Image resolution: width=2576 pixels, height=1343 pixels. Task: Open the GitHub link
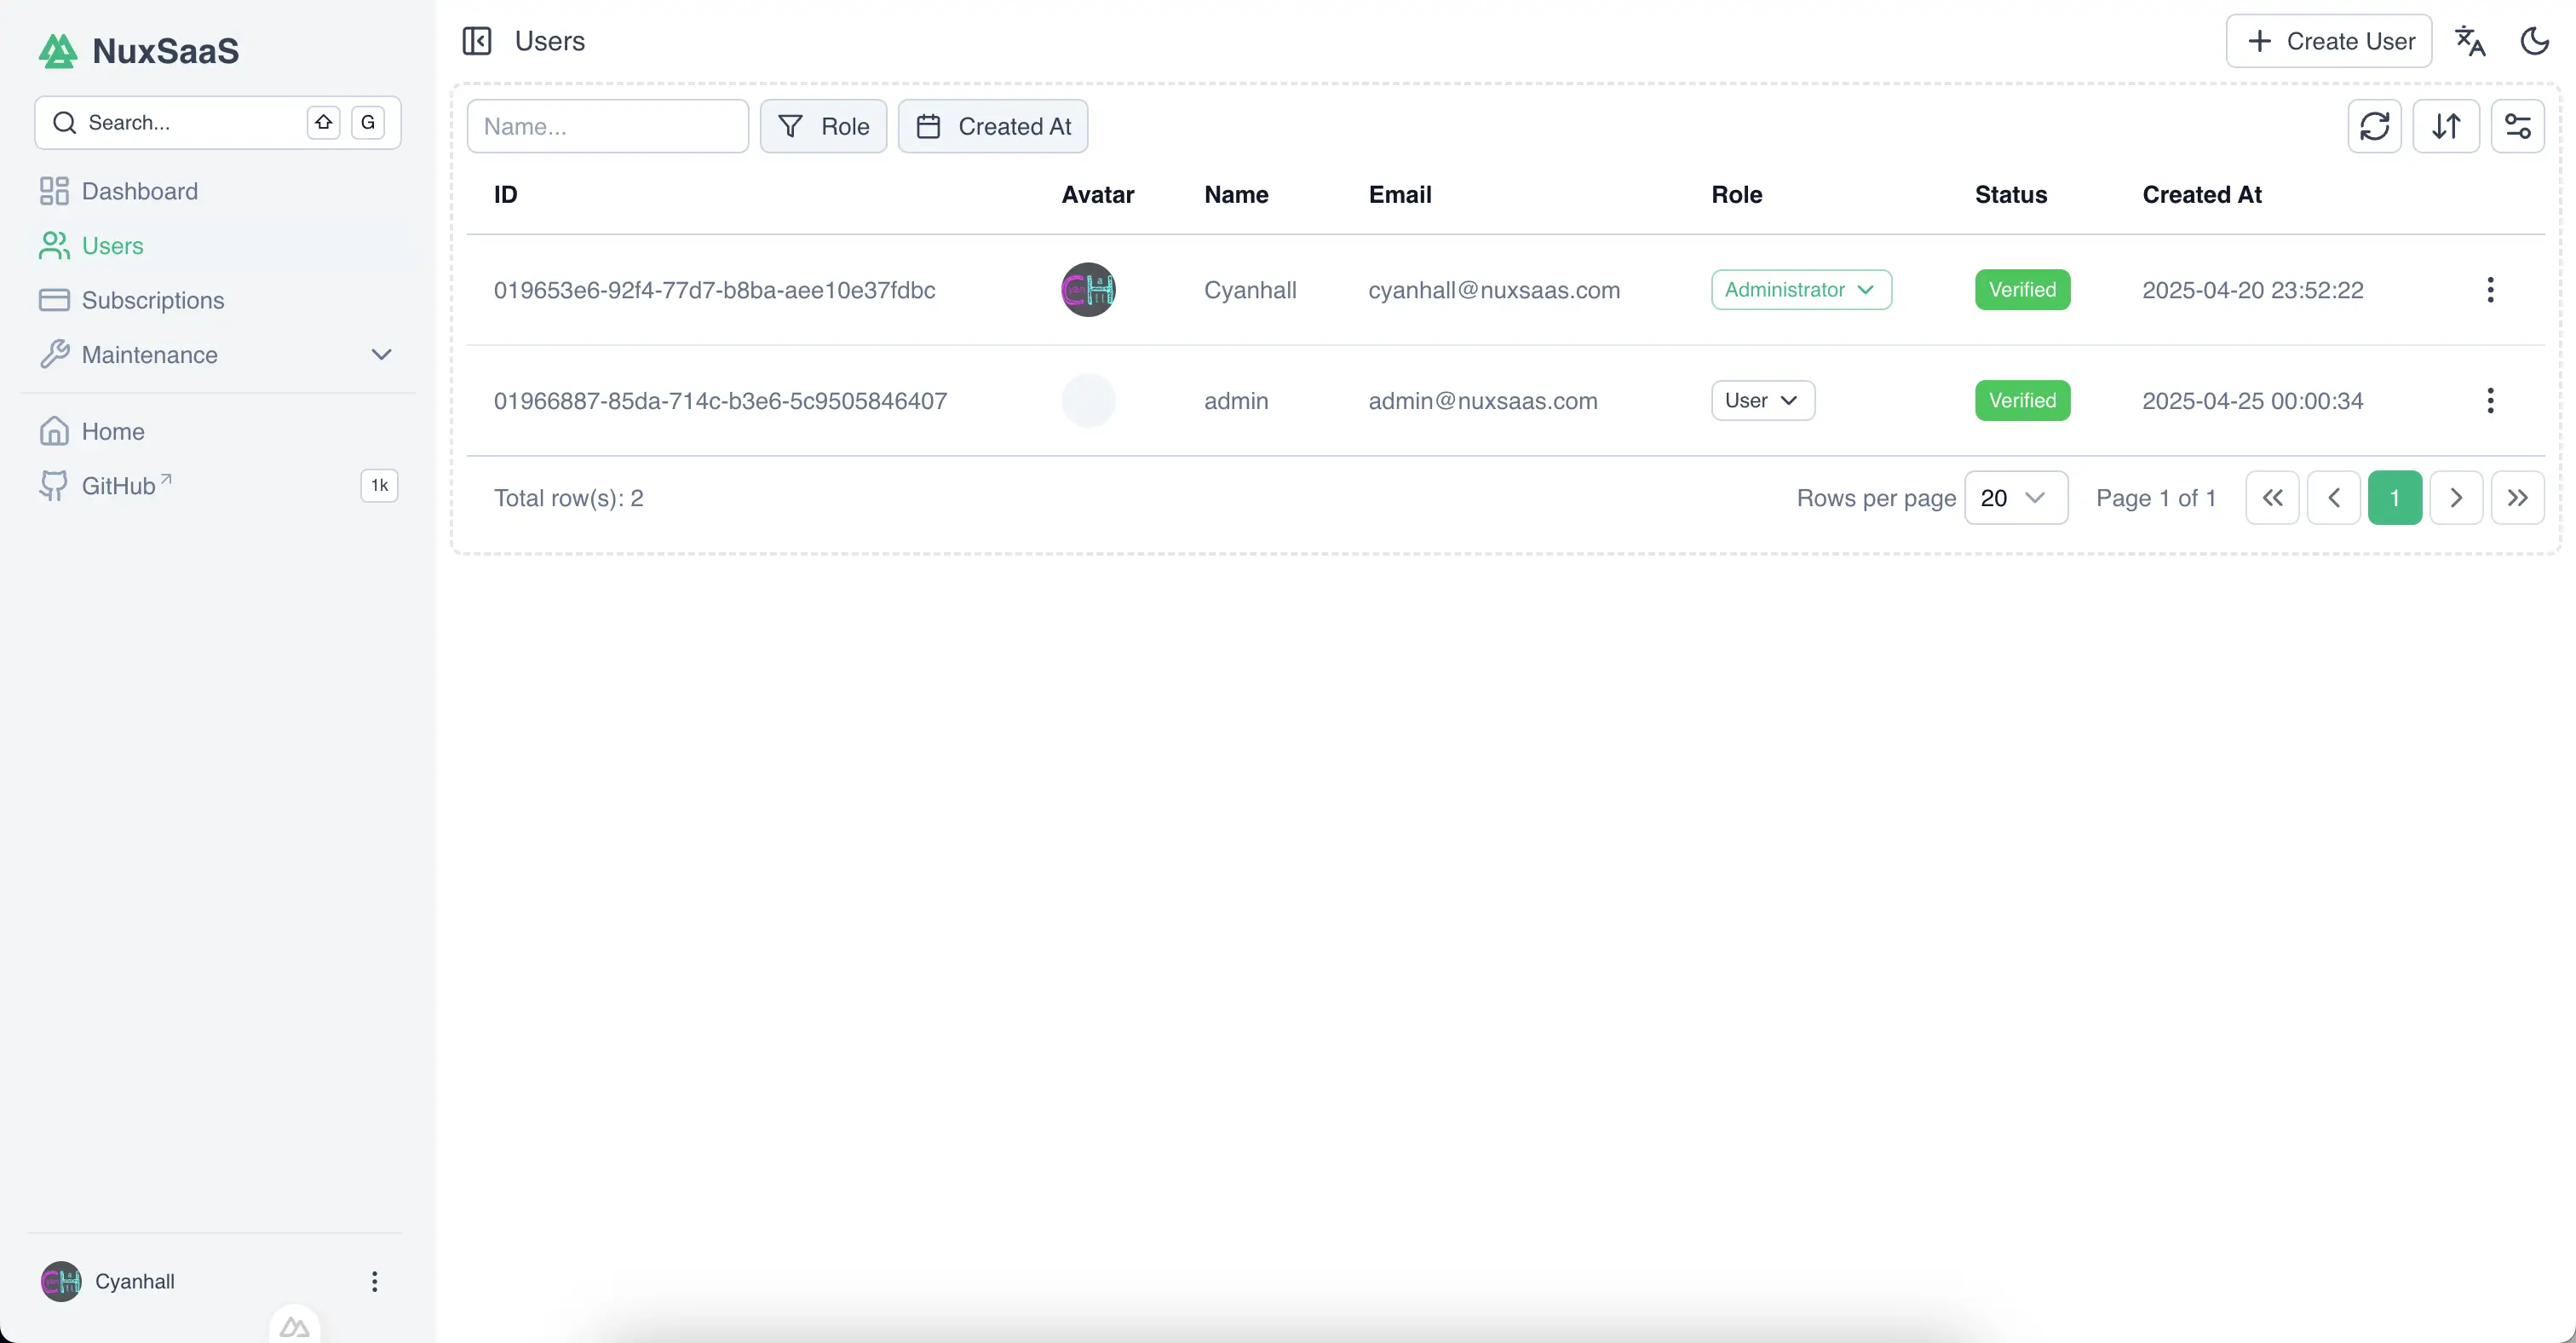(118, 486)
